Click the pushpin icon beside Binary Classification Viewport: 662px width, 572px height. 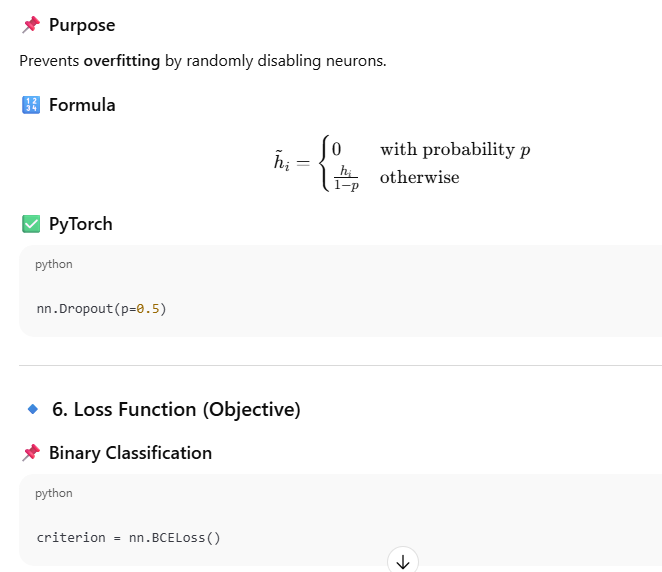point(30,453)
